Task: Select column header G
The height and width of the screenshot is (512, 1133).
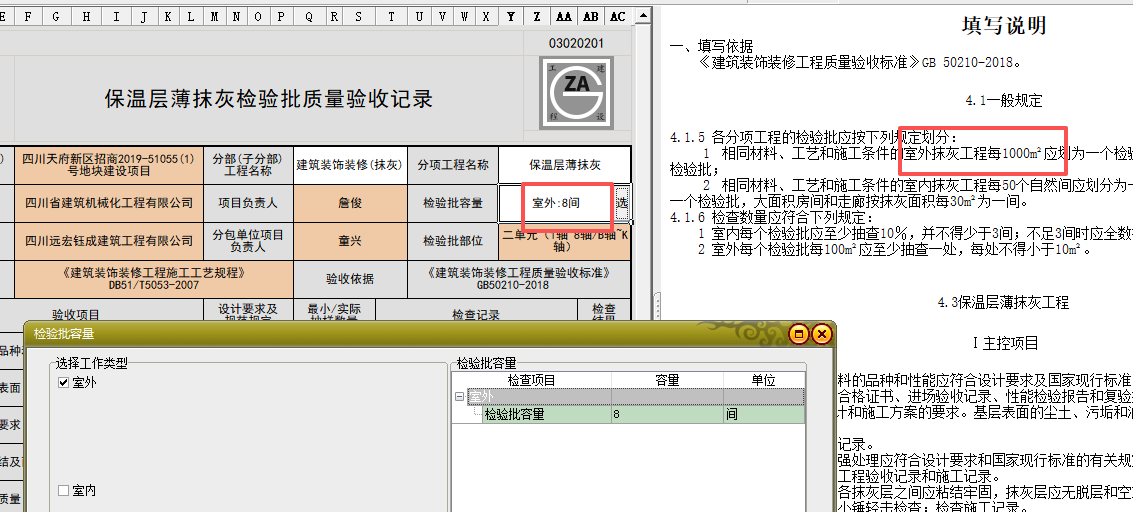Action: 56,16
